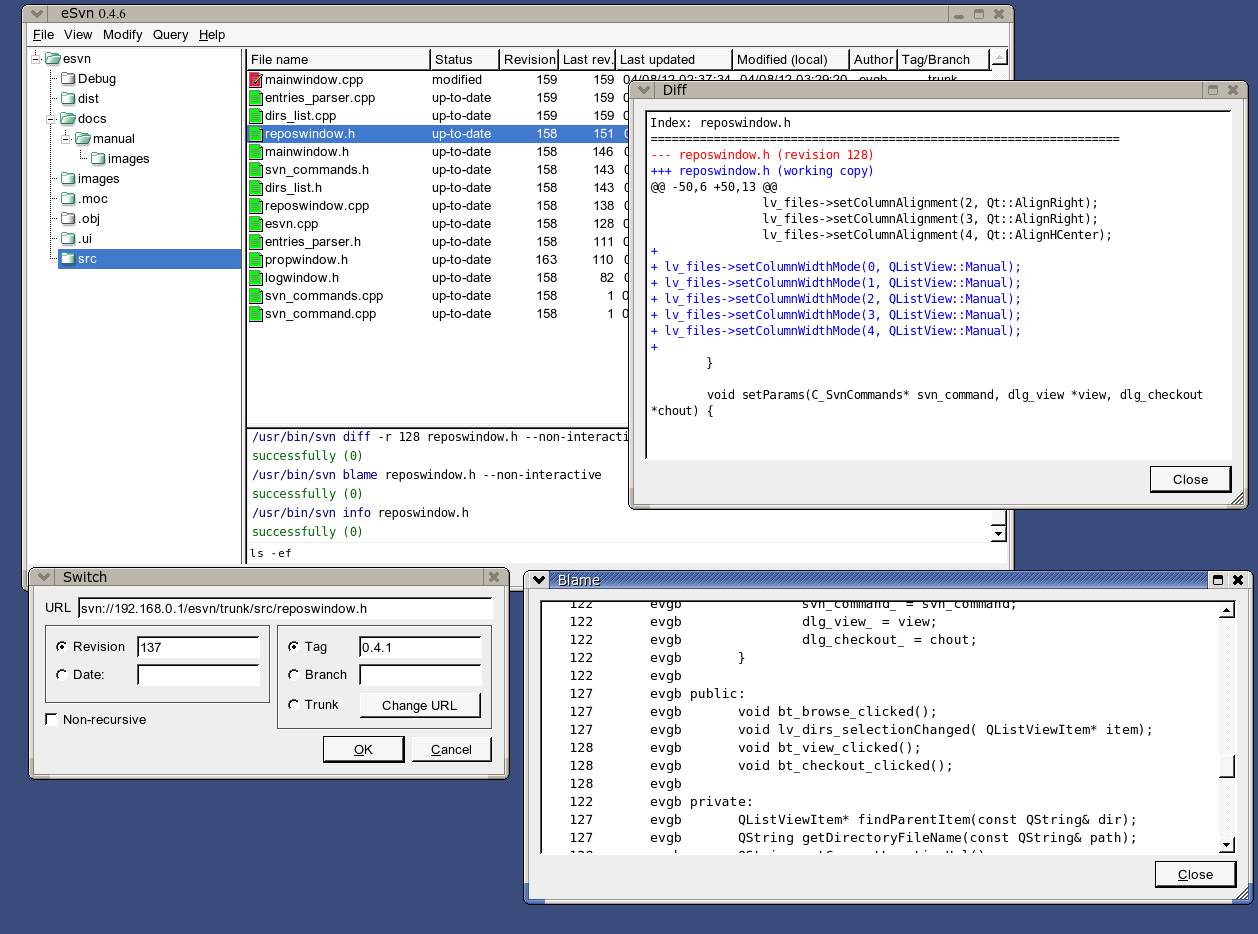The width and height of the screenshot is (1258, 934).
Task: Open the View menu
Action: pyautogui.click(x=78, y=34)
